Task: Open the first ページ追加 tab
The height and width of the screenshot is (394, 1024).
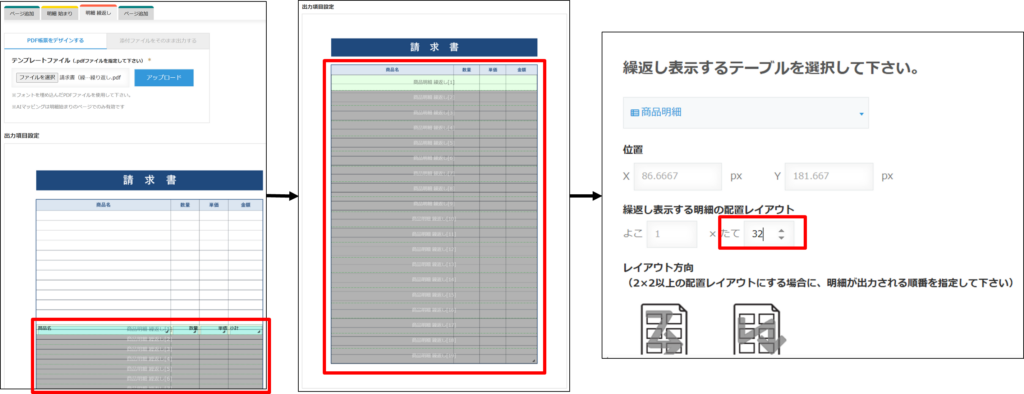Action: tap(21, 13)
